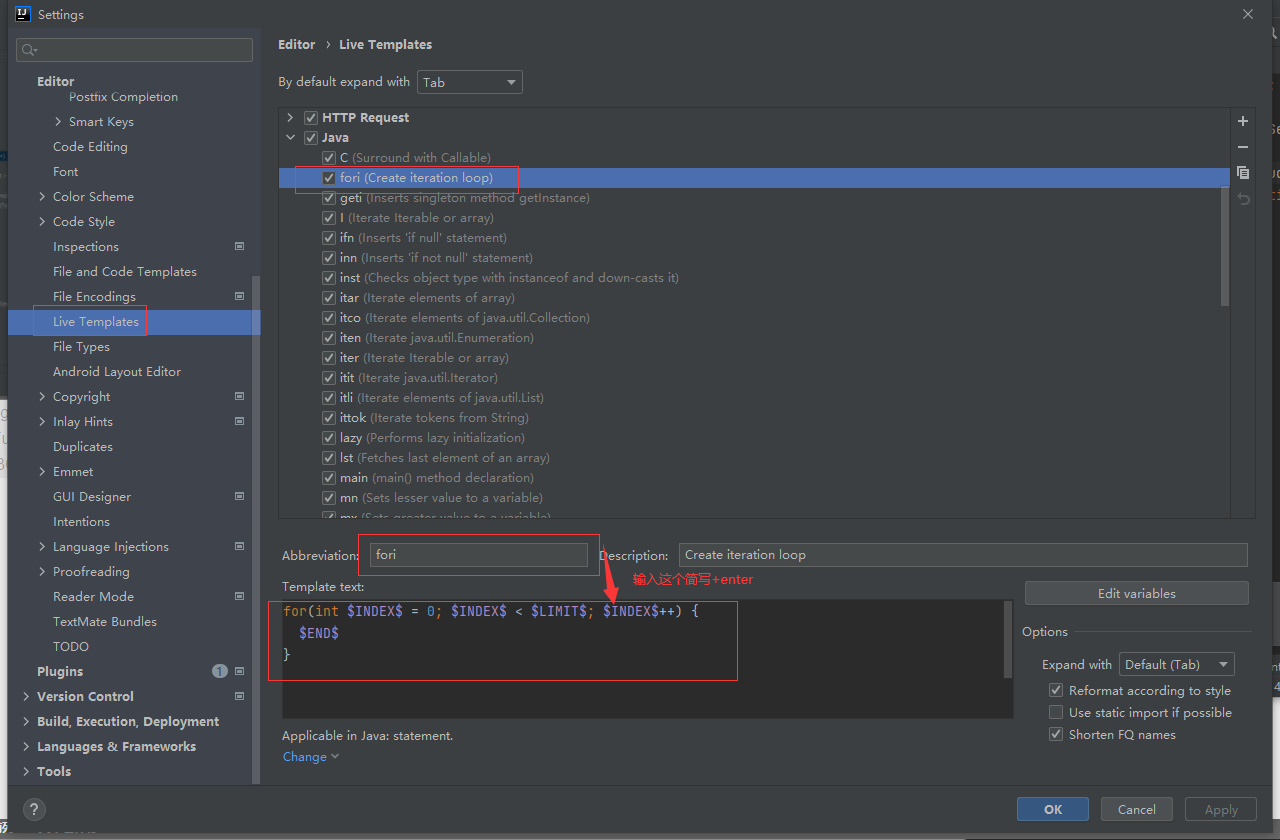Click the Plugins update count badge
1280x840 pixels.
tap(220, 671)
